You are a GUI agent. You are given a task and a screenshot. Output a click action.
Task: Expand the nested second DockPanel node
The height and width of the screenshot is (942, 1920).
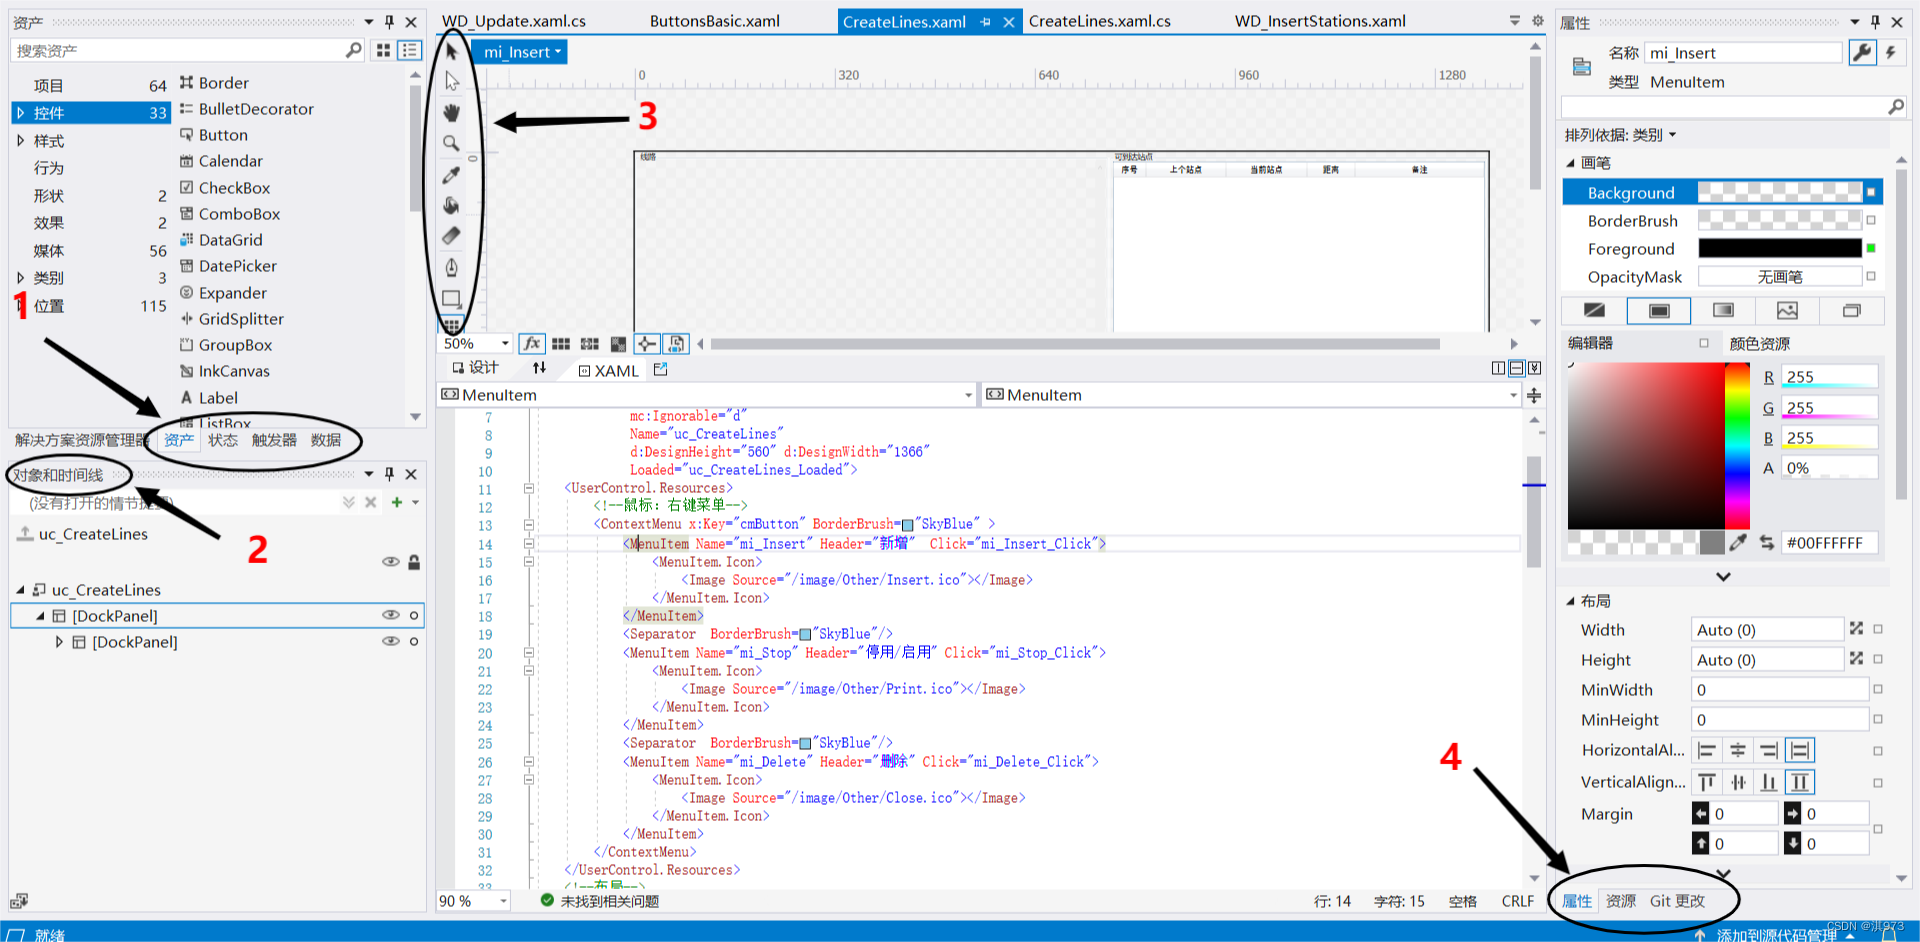coord(59,642)
